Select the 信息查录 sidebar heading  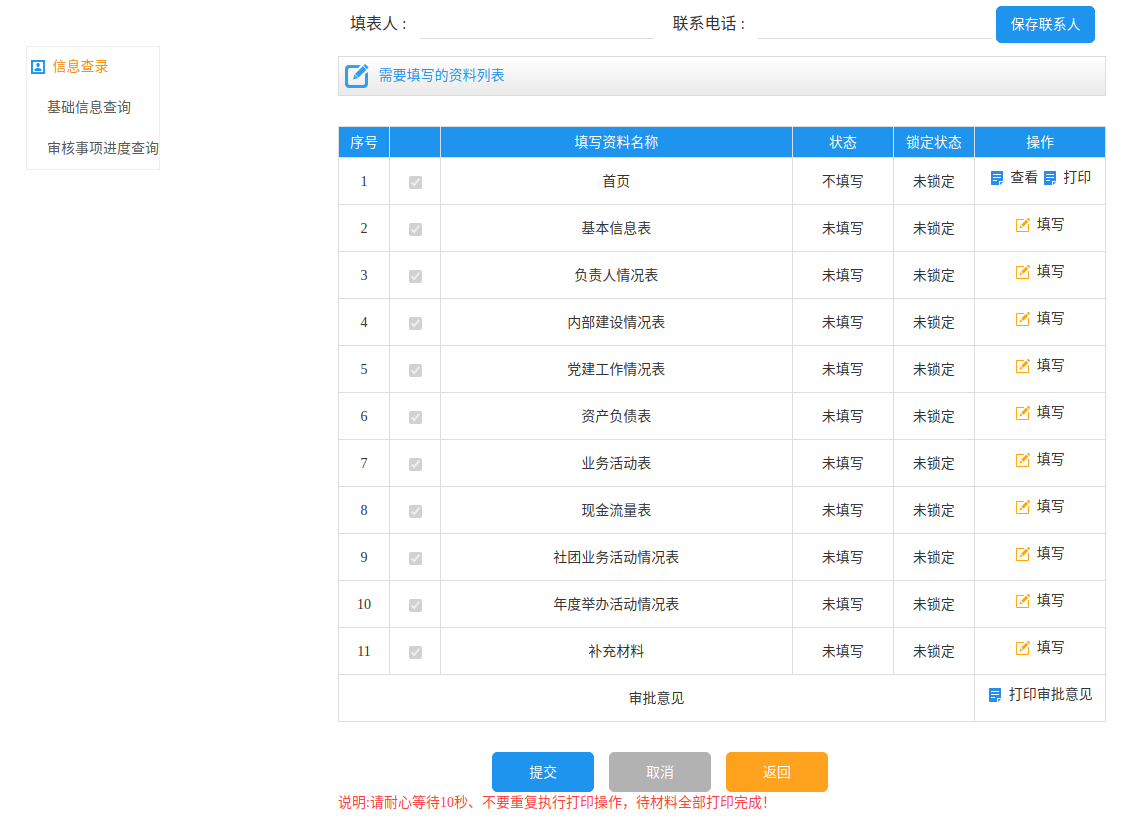coord(80,67)
